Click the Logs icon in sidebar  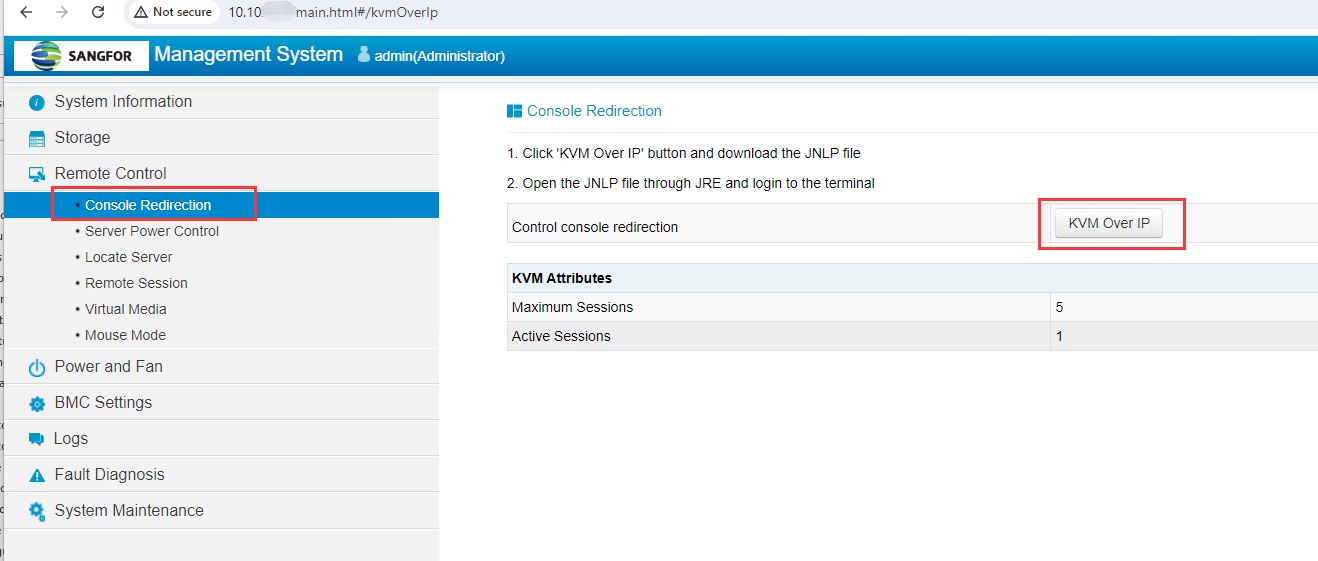click(x=37, y=439)
